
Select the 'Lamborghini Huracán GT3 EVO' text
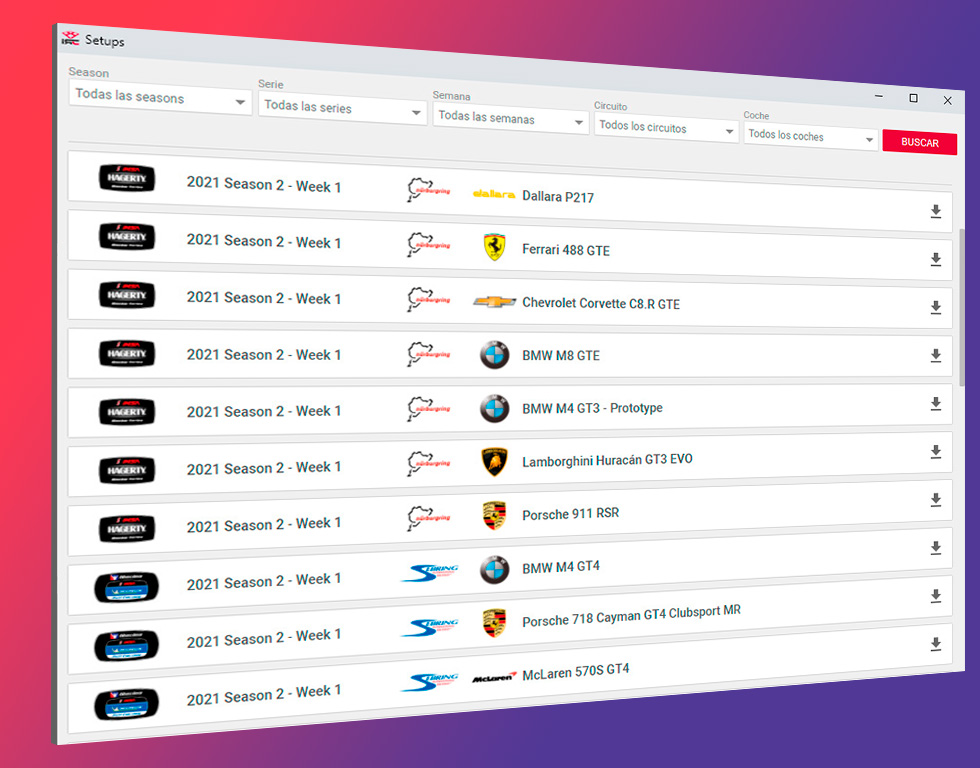pos(608,461)
